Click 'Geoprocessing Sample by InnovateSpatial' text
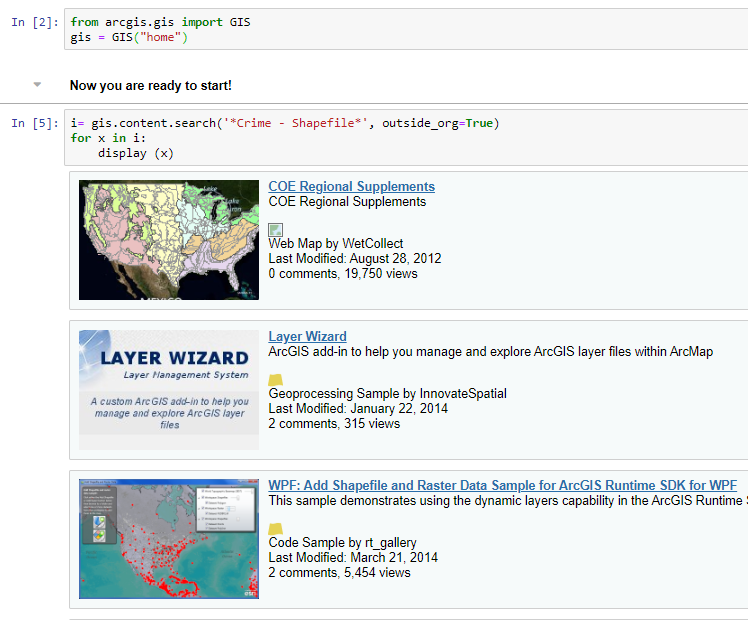The height and width of the screenshot is (620, 748). [x=387, y=393]
